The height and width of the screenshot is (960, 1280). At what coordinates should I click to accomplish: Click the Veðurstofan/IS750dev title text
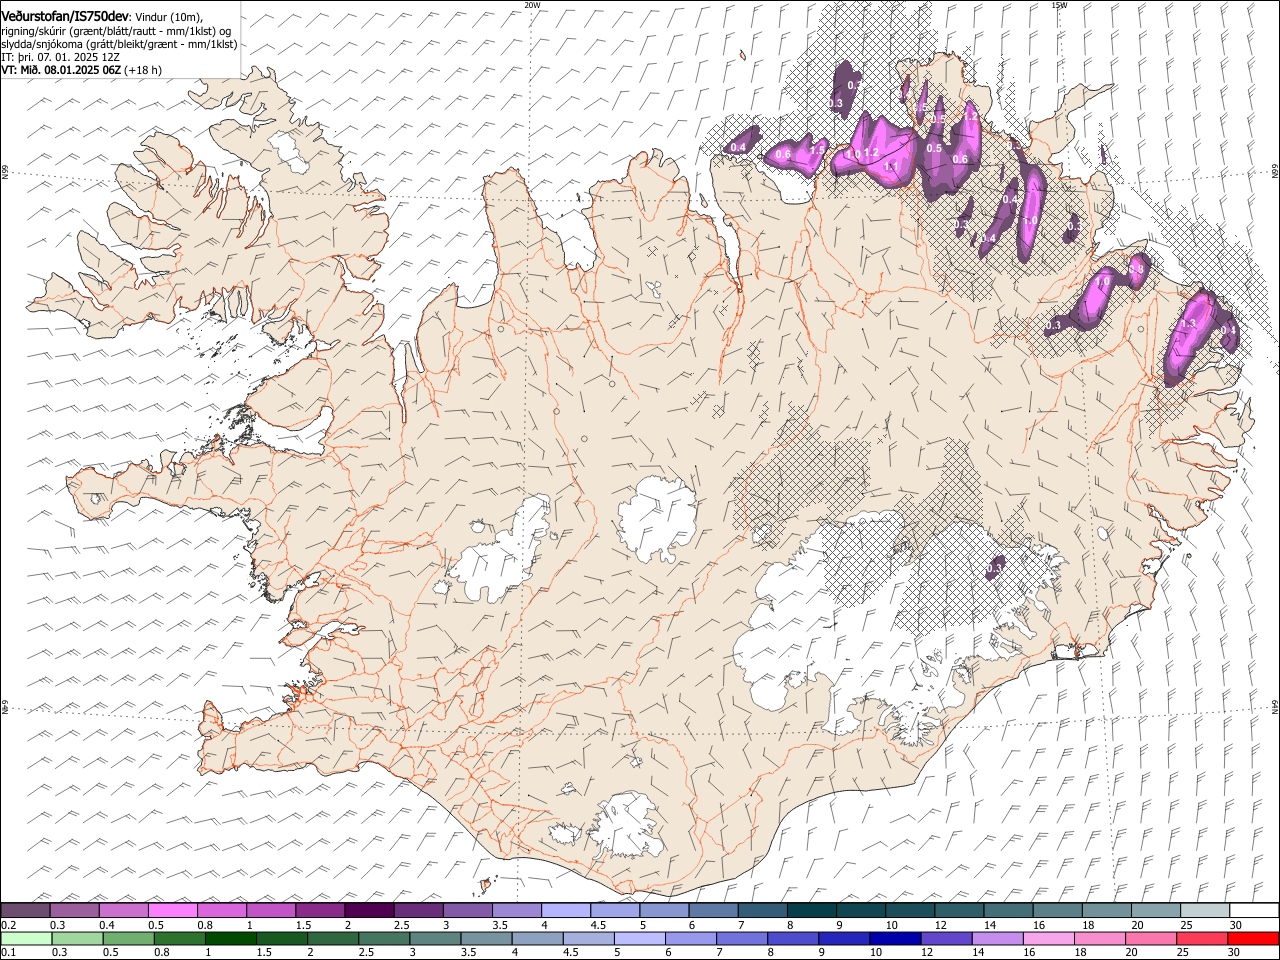[x=65, y=15]
